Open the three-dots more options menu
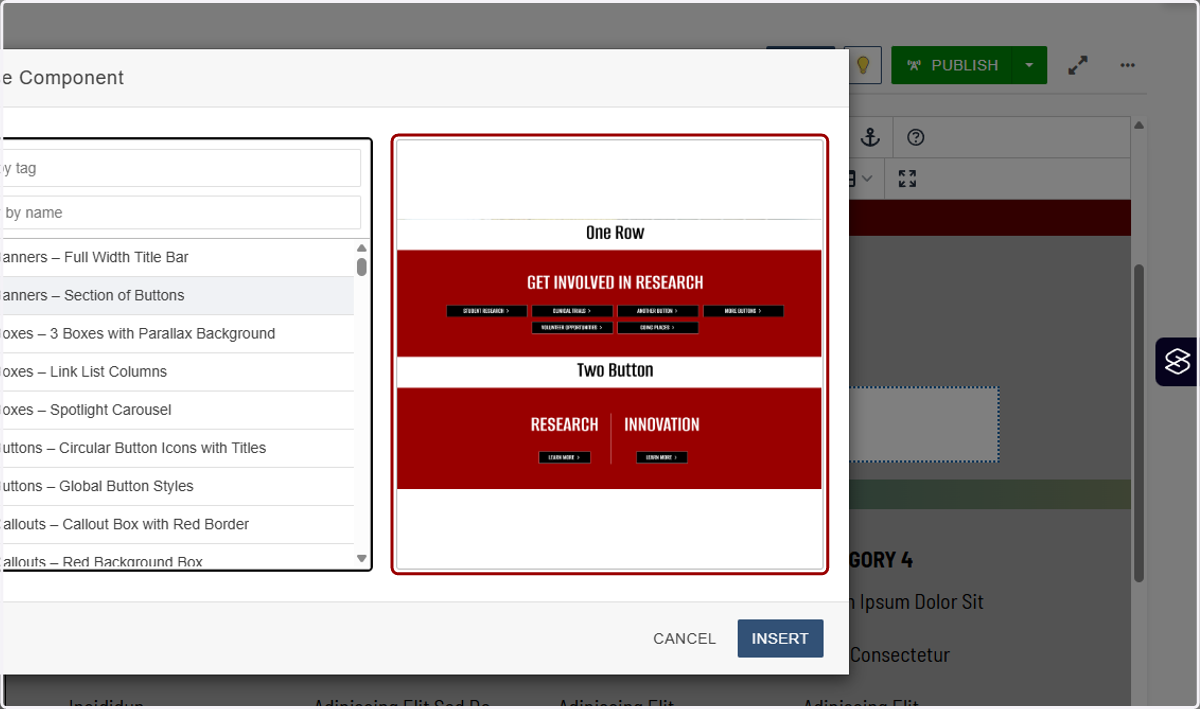 (x=1128, y=65)
